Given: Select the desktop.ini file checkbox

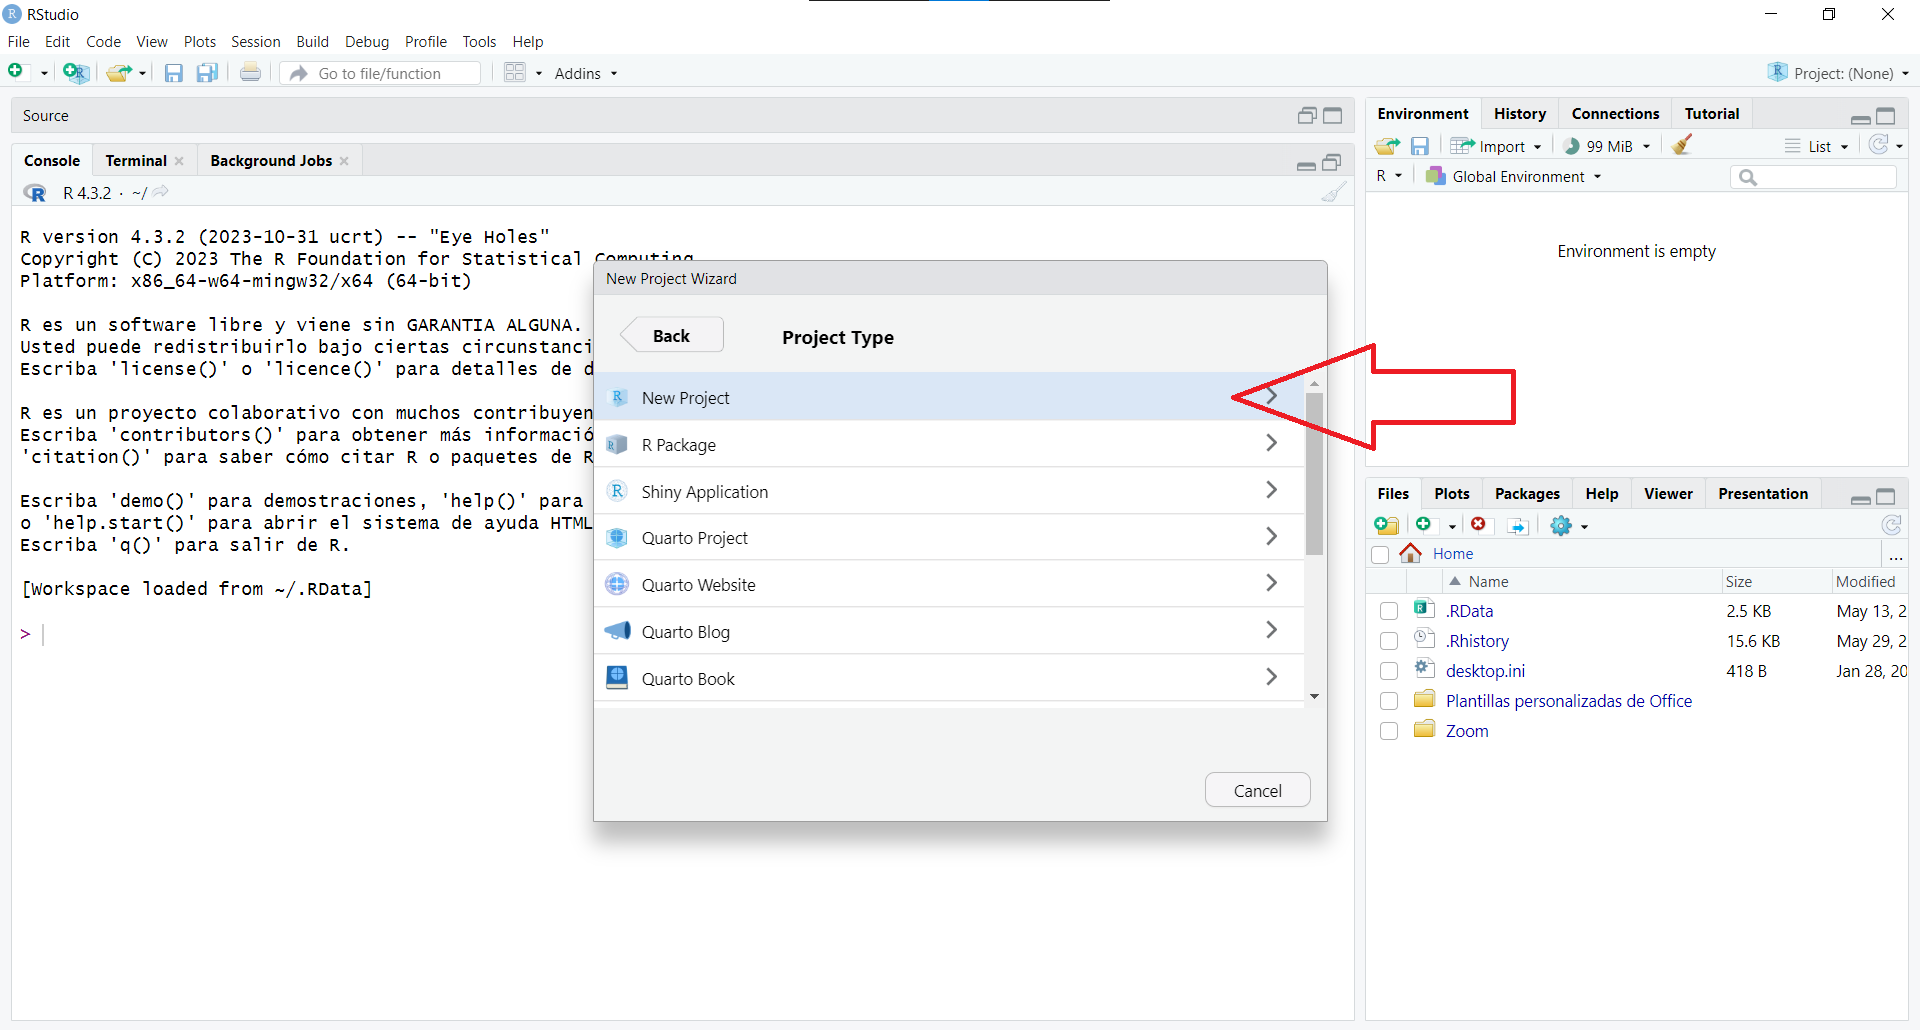Looking at the screenshot, I should coord(1388,671).
